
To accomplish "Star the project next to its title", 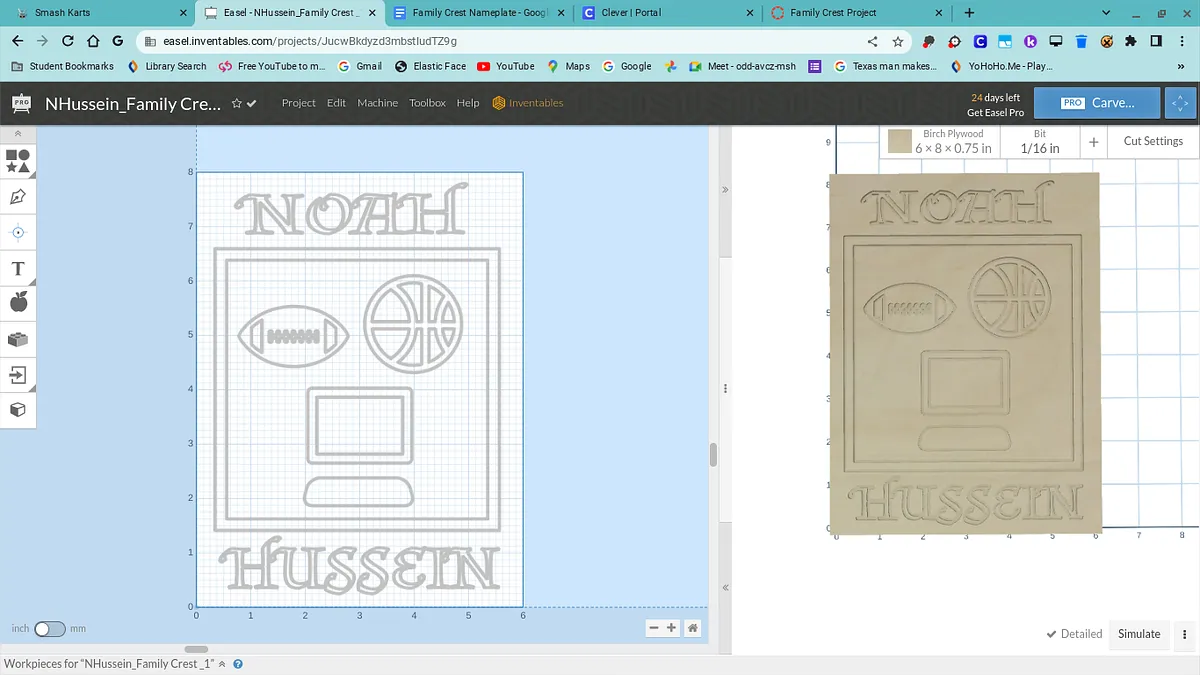I will click(237, 103).
